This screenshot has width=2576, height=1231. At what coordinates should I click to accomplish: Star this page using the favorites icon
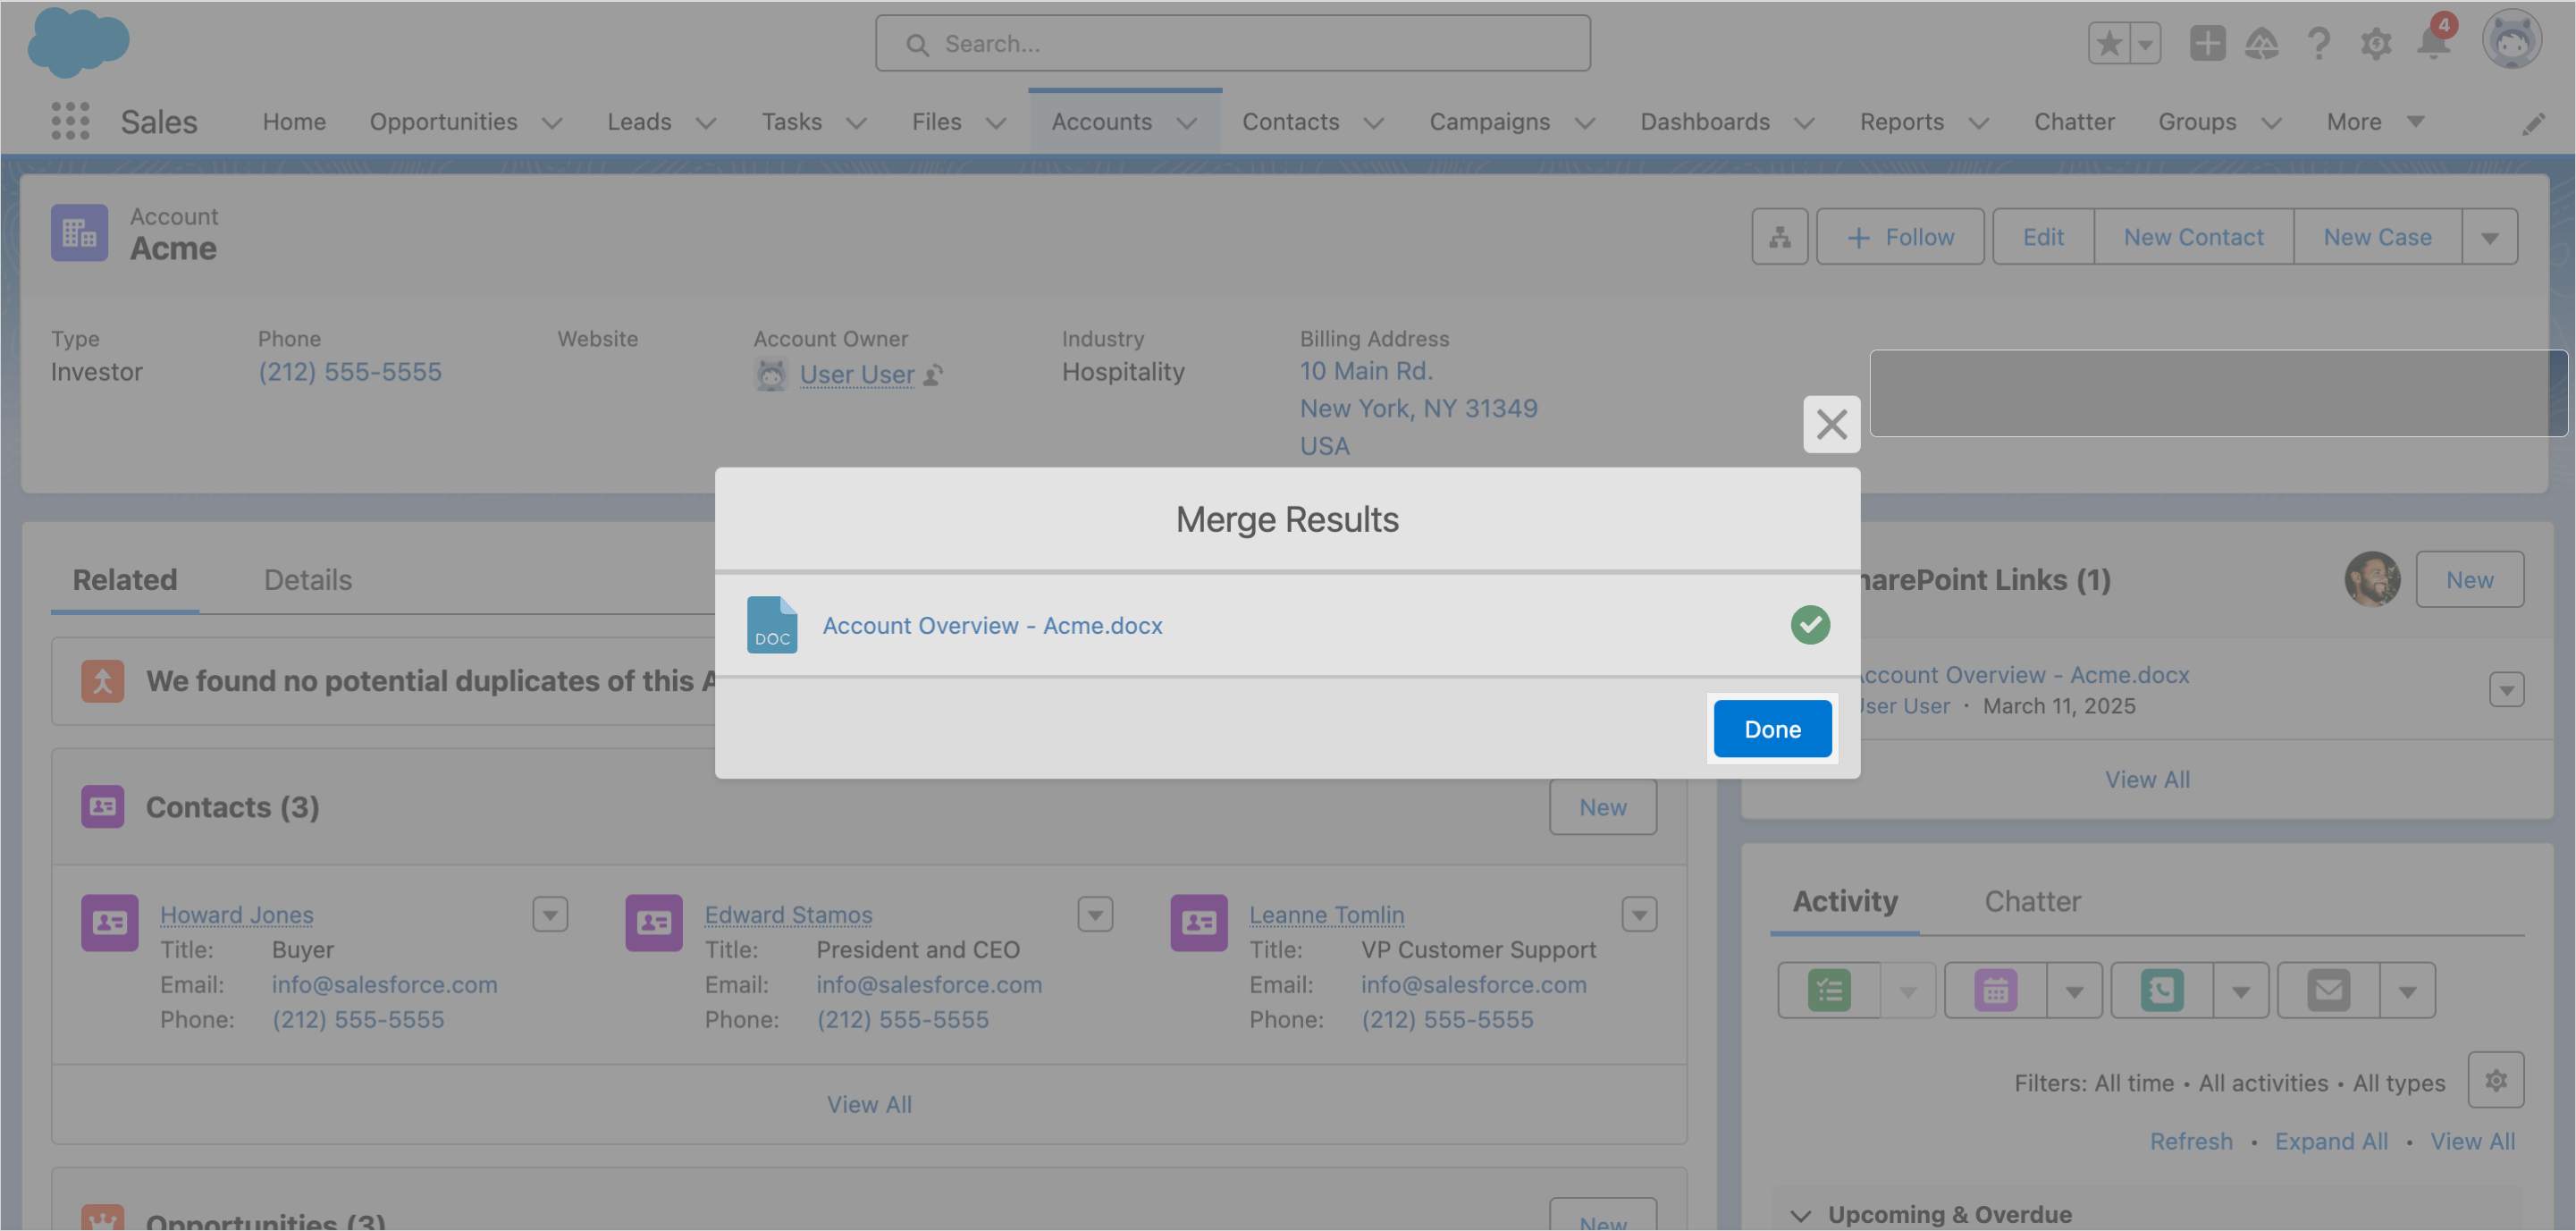pos(2110,43)
